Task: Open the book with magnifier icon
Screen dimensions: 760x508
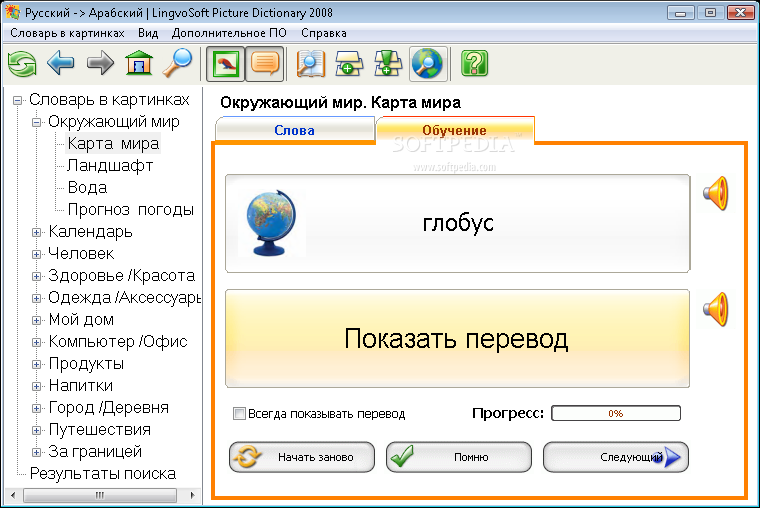Action: coord(310,64)
